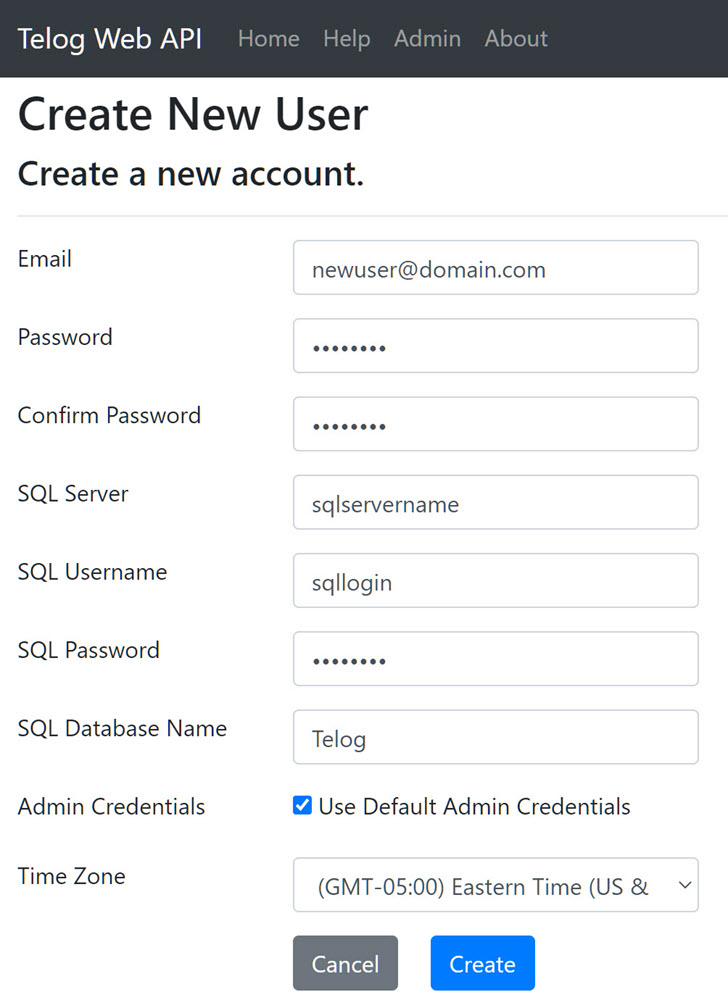Screen dimensions: 728x1000
Task: Click the Time Zone label text
Action: pyautogui.click(x=71, y=876)
